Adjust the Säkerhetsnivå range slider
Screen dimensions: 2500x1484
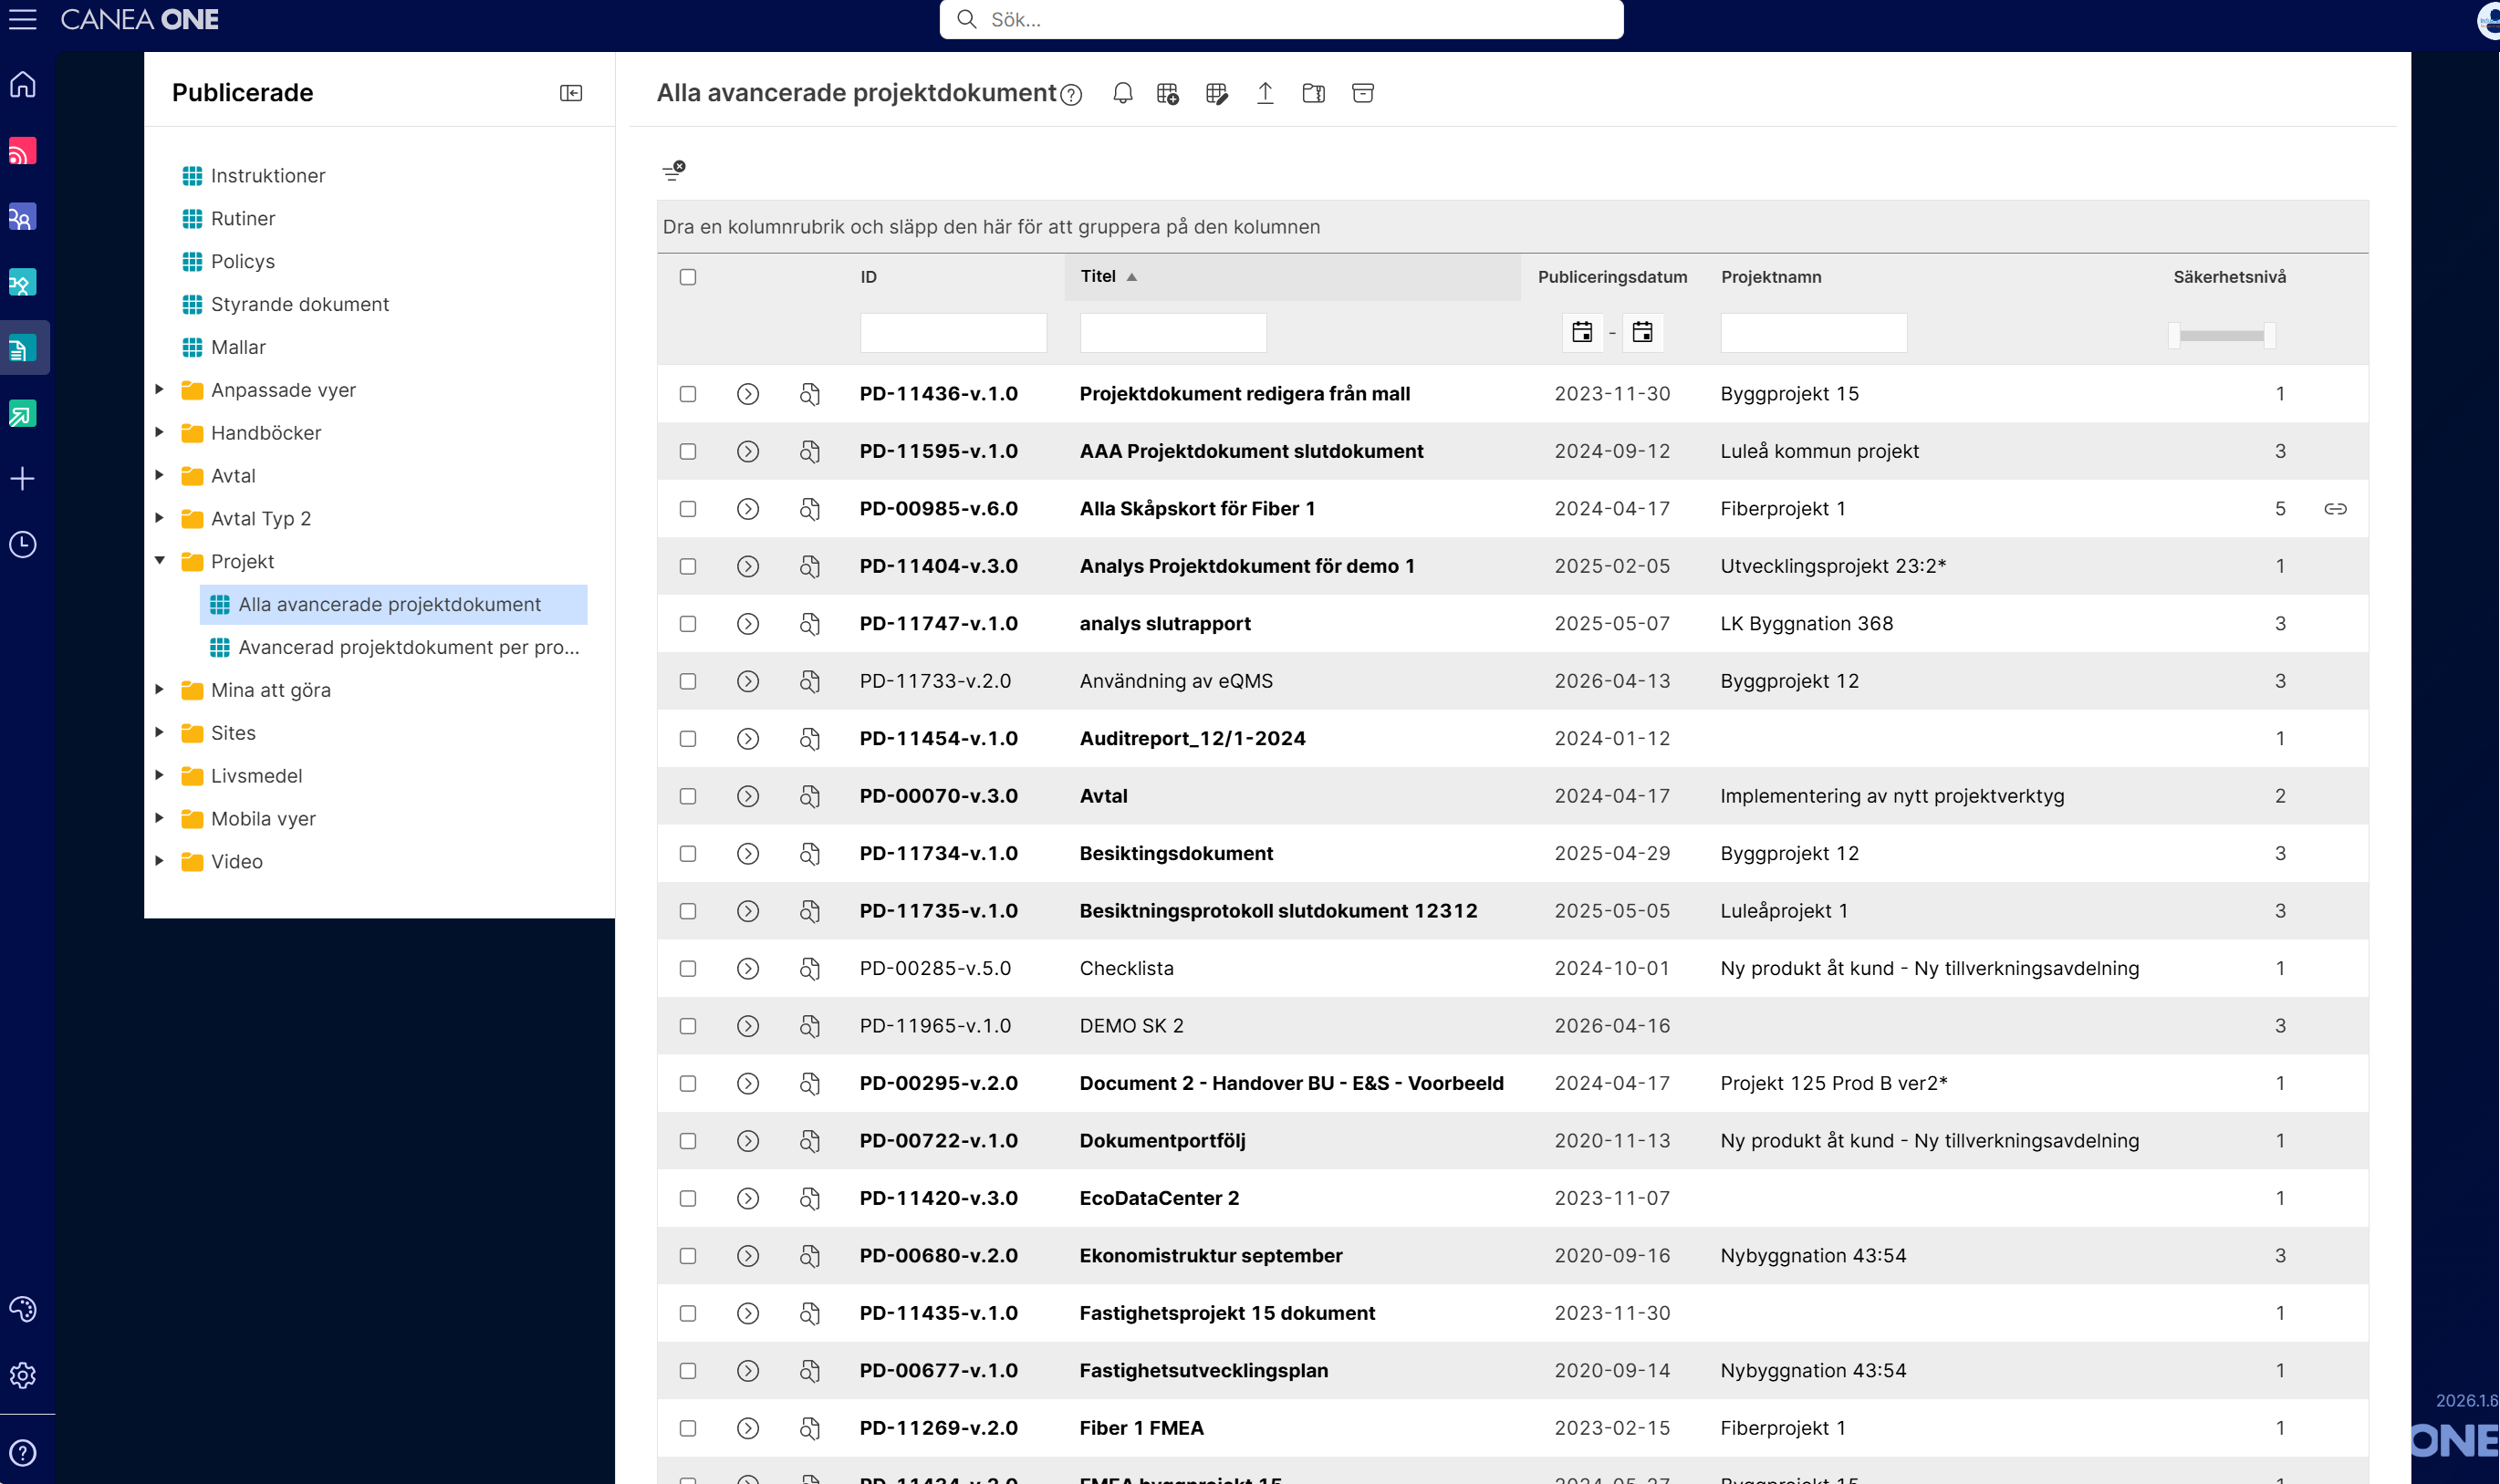(2221, 335)
